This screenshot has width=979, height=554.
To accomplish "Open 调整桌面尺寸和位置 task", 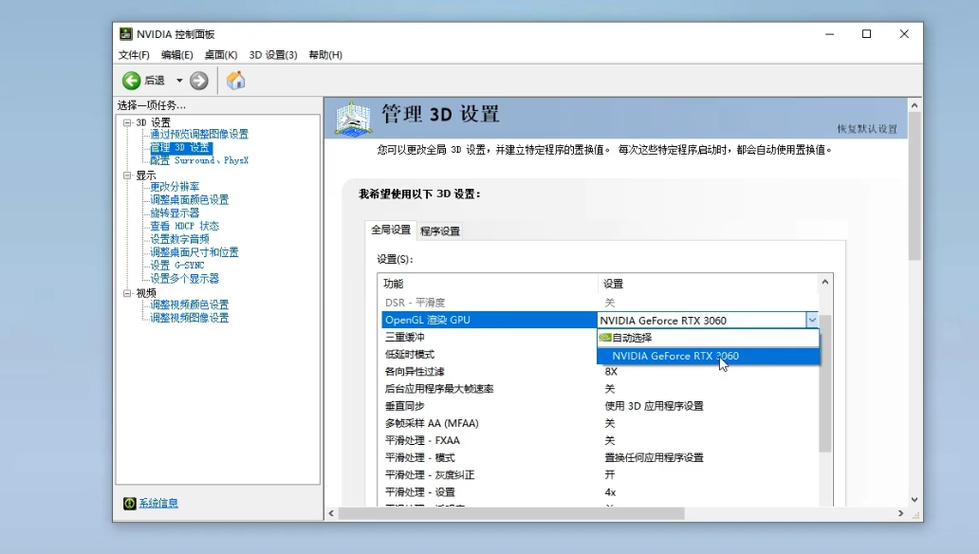I will click(x=194, y=252).
